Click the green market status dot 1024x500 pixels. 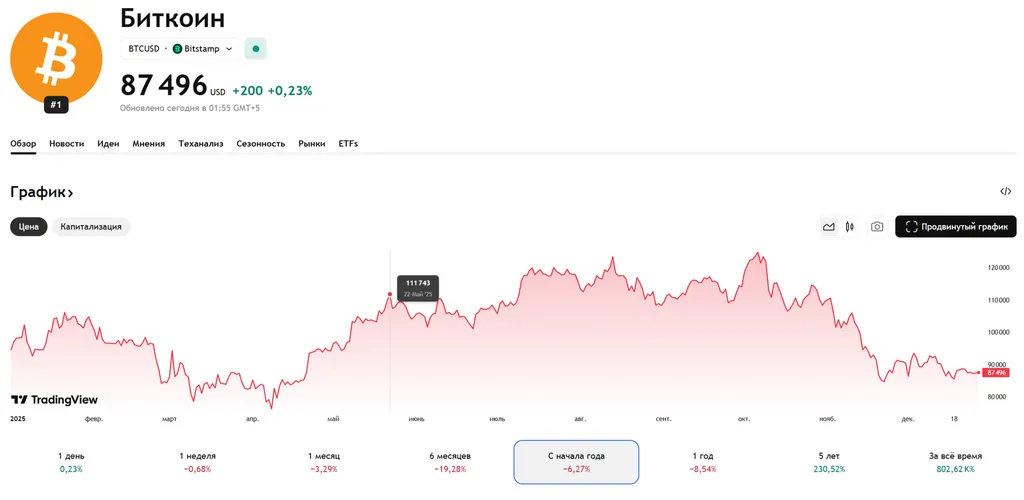256,48
